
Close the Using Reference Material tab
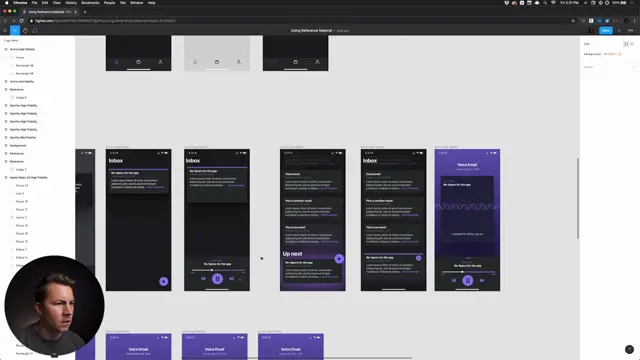tap(75, 12)
